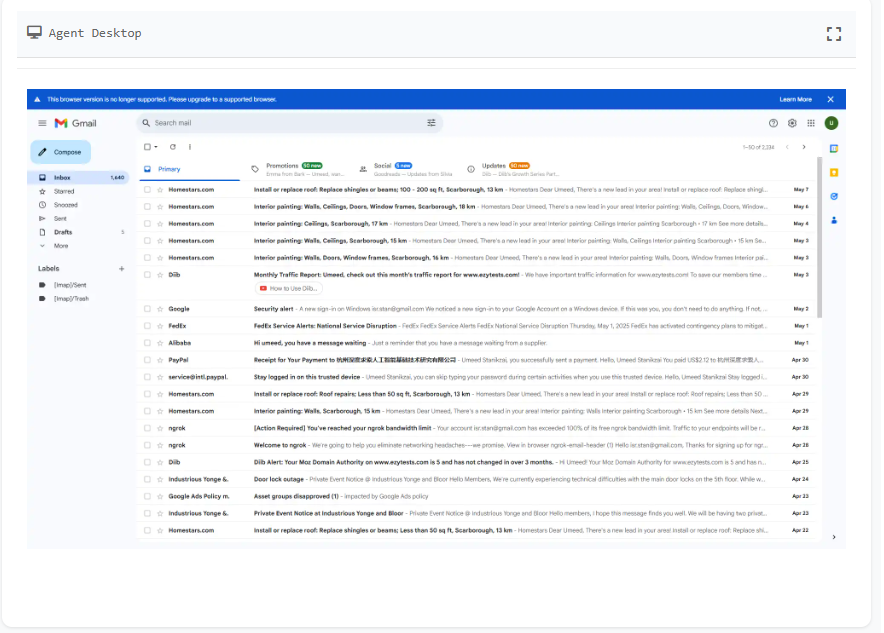Click the 1–50 of 2,334 page counter

(758, 147)
